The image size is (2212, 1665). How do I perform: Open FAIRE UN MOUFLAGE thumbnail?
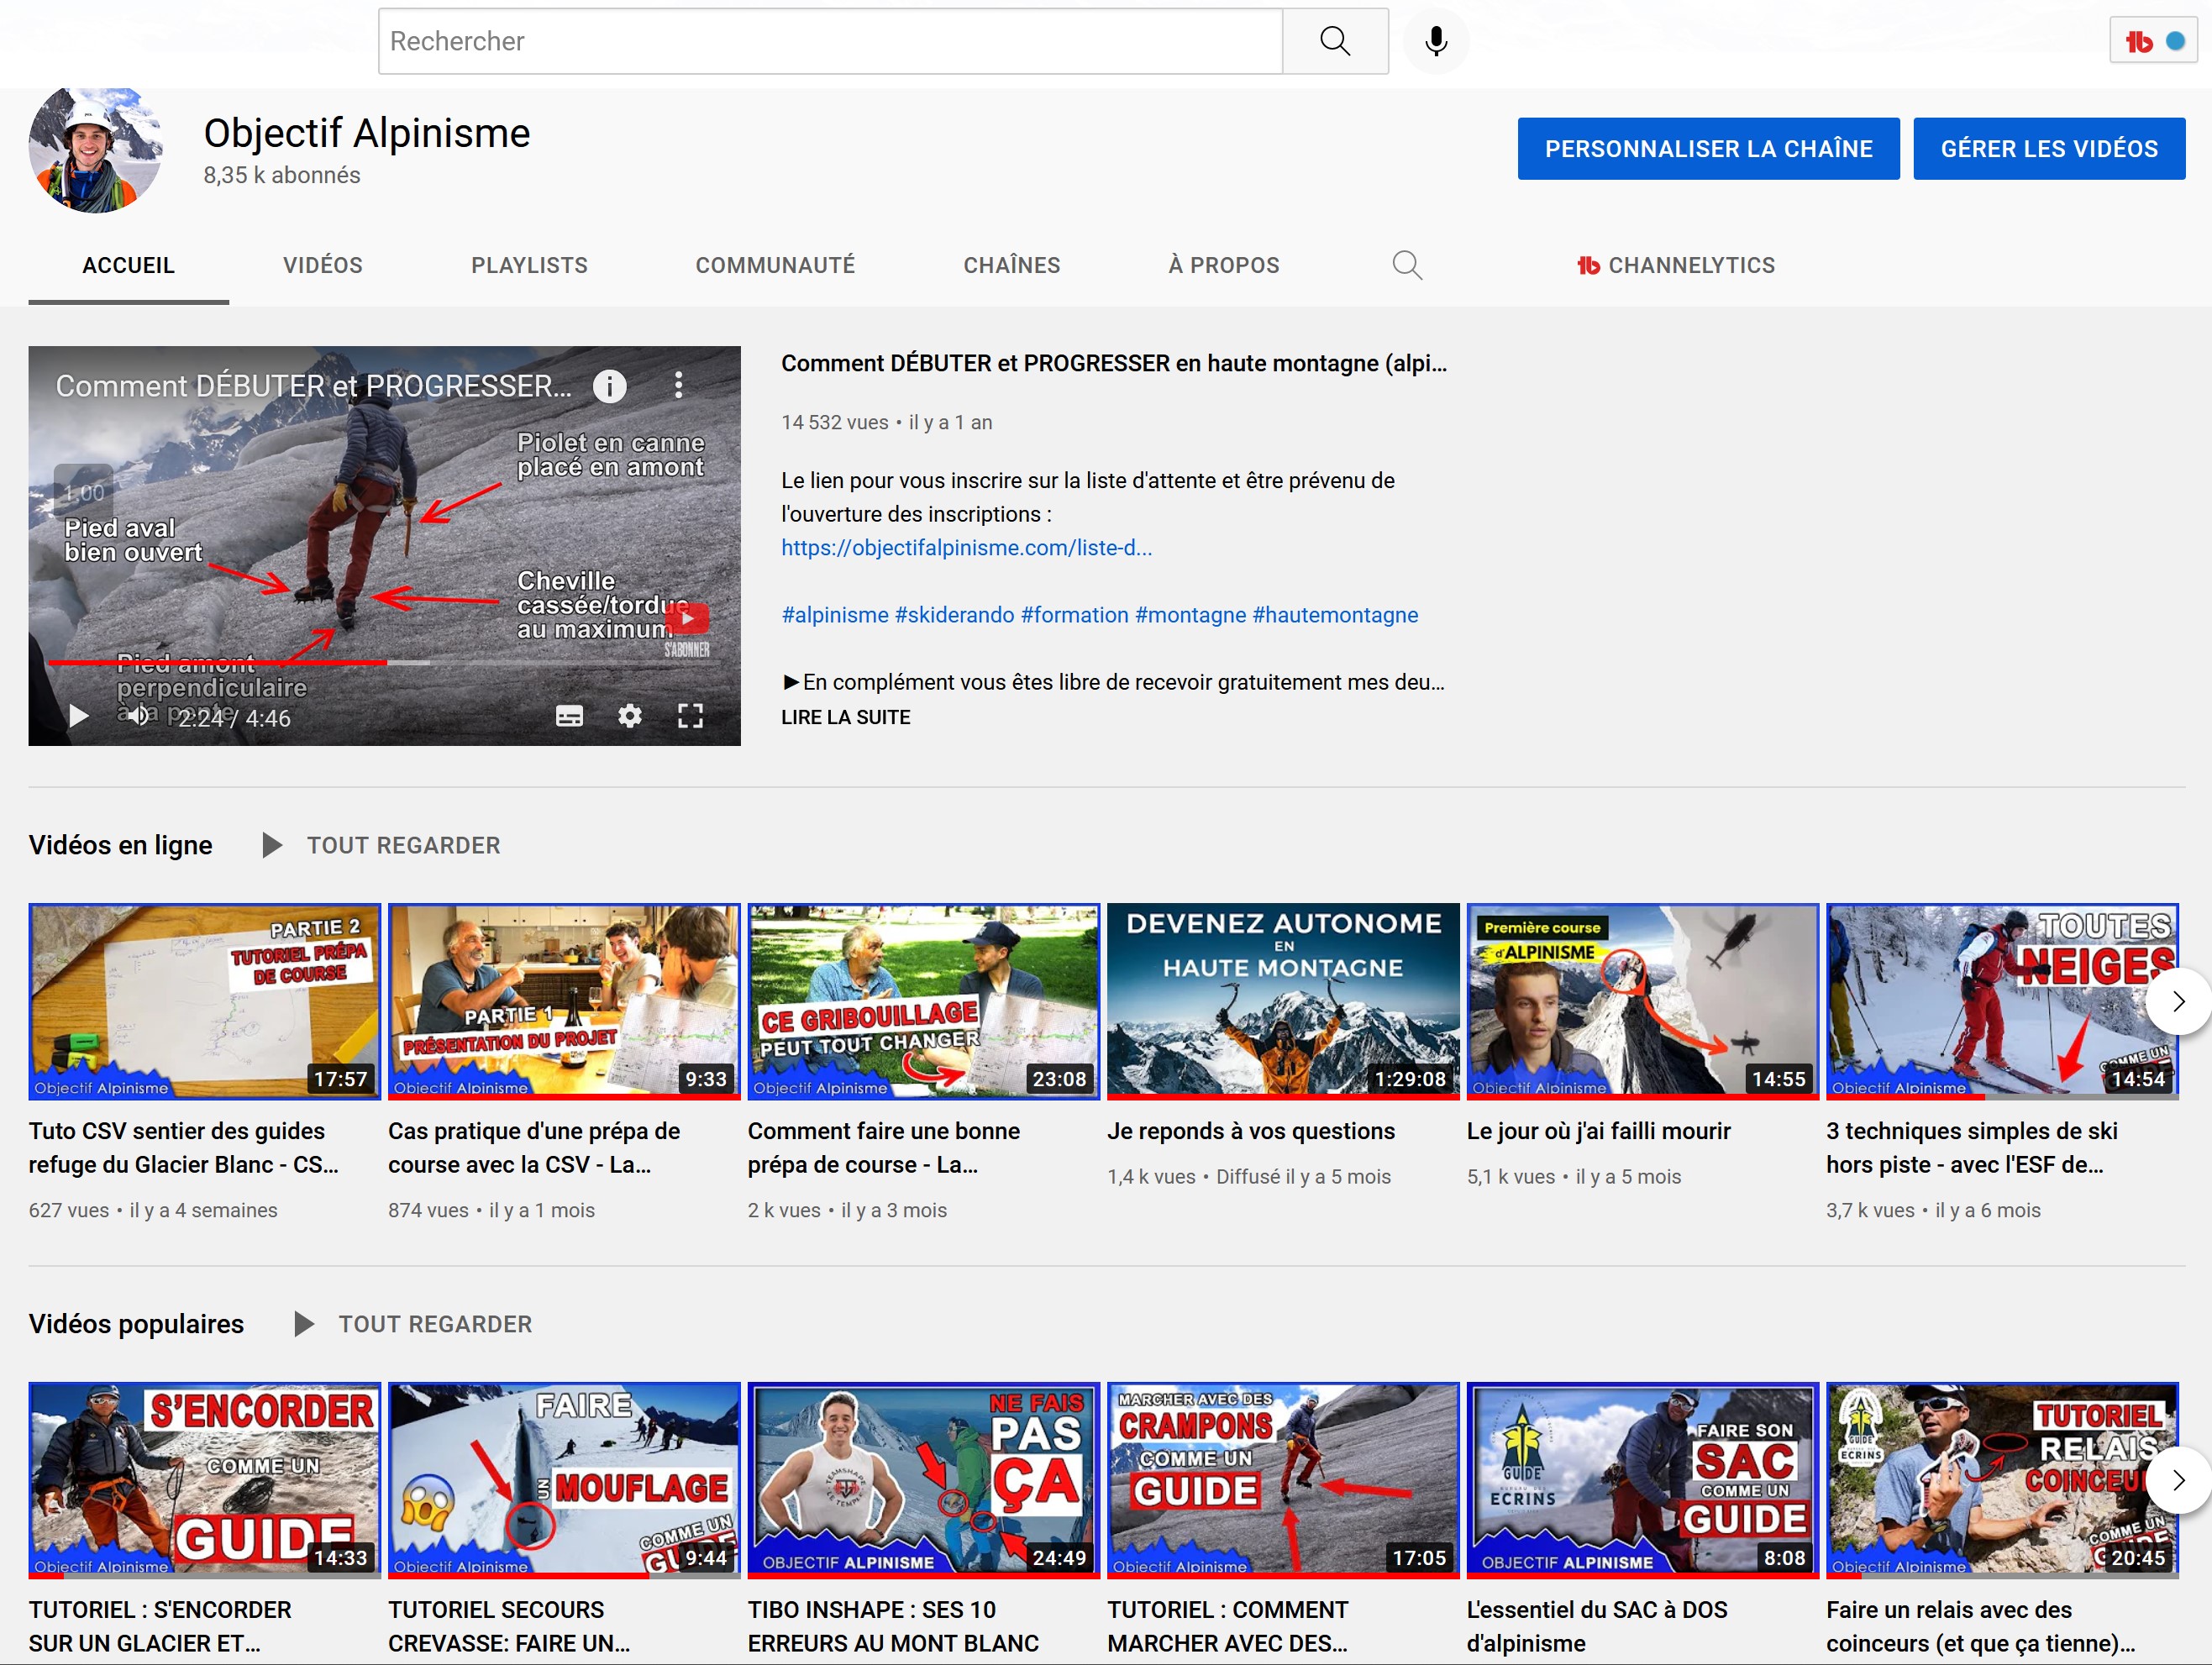pyautogui.click(x=564, y=1480)
